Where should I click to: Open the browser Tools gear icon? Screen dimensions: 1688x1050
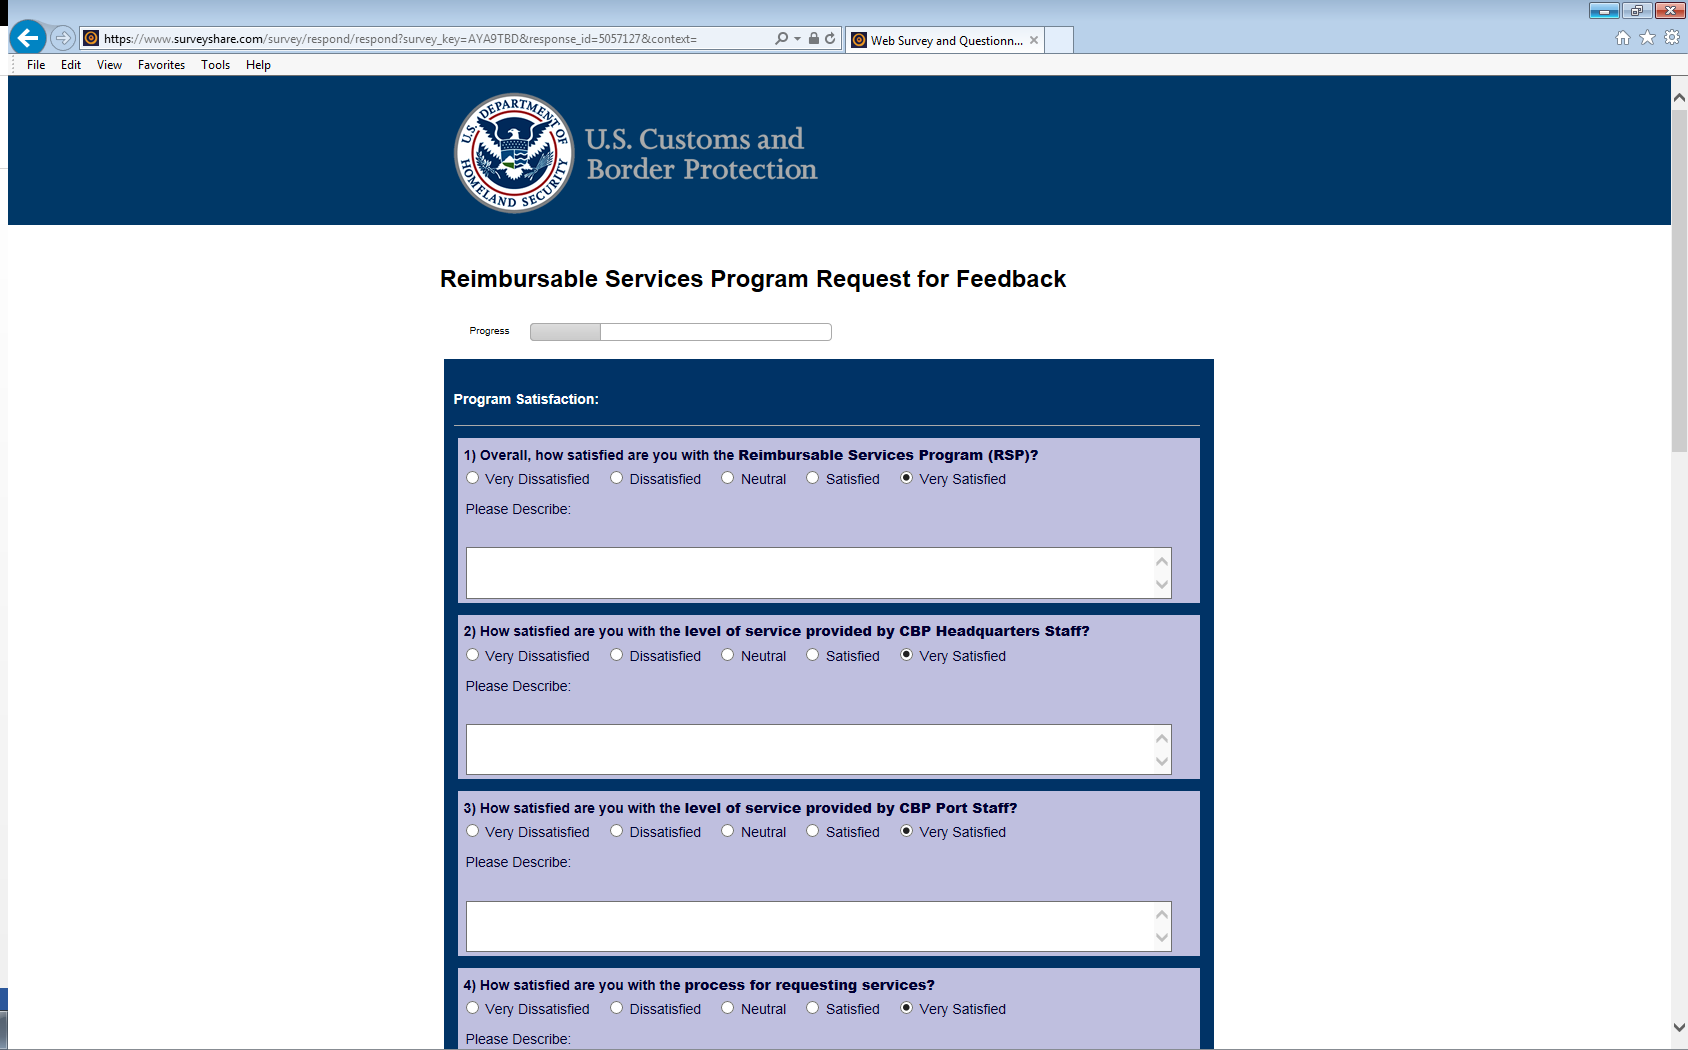[x=1672, y=38]
